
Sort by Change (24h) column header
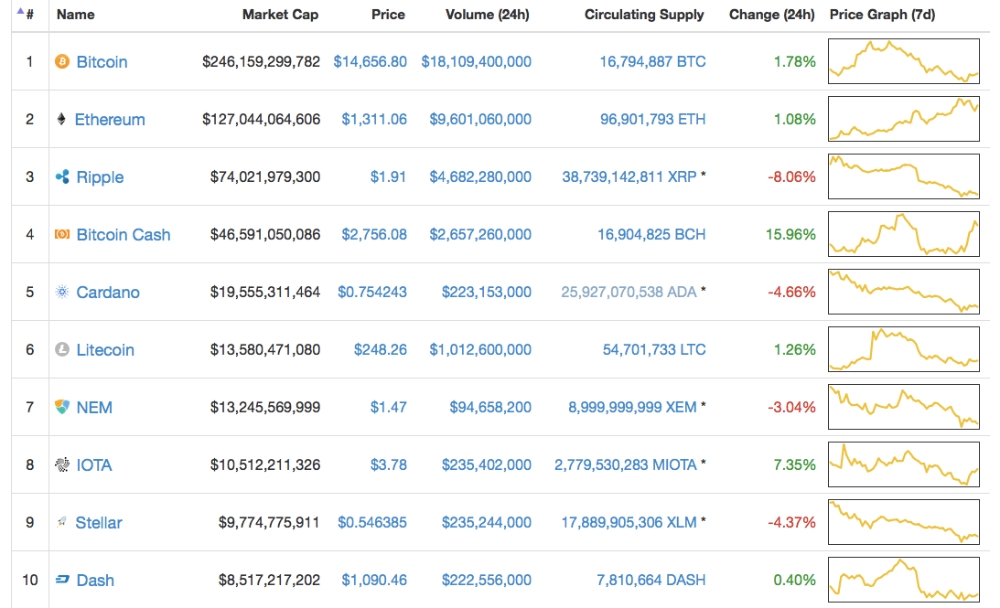coord(771,15)
